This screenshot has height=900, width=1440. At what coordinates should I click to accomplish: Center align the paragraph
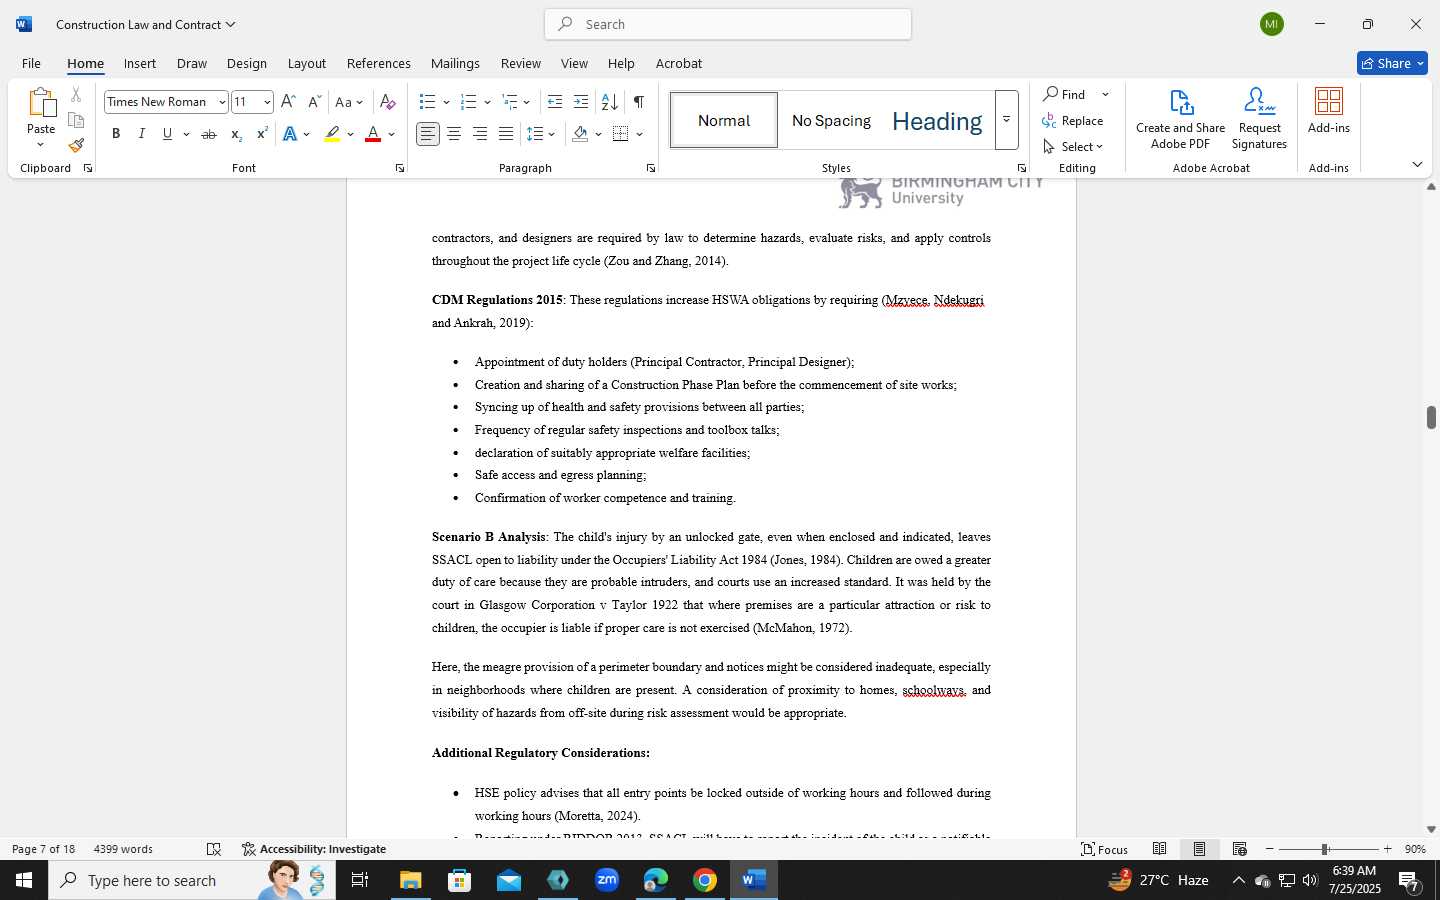454,134
